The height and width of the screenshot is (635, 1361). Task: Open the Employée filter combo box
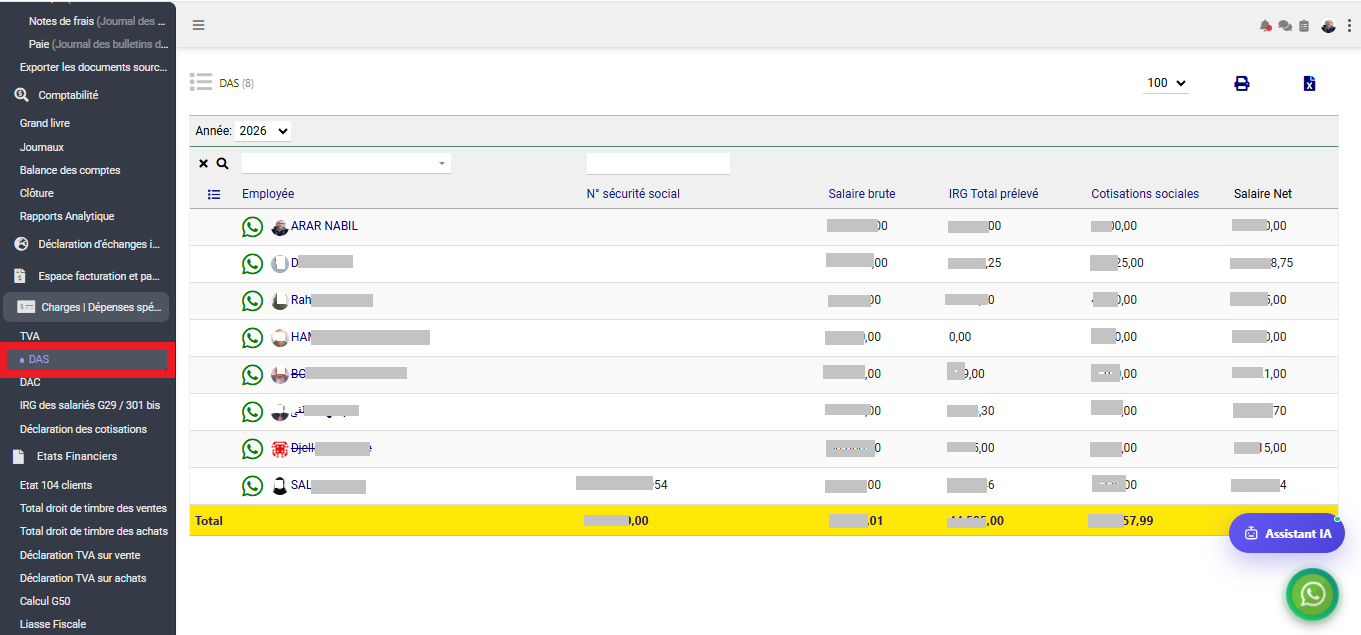click(346, 163)
